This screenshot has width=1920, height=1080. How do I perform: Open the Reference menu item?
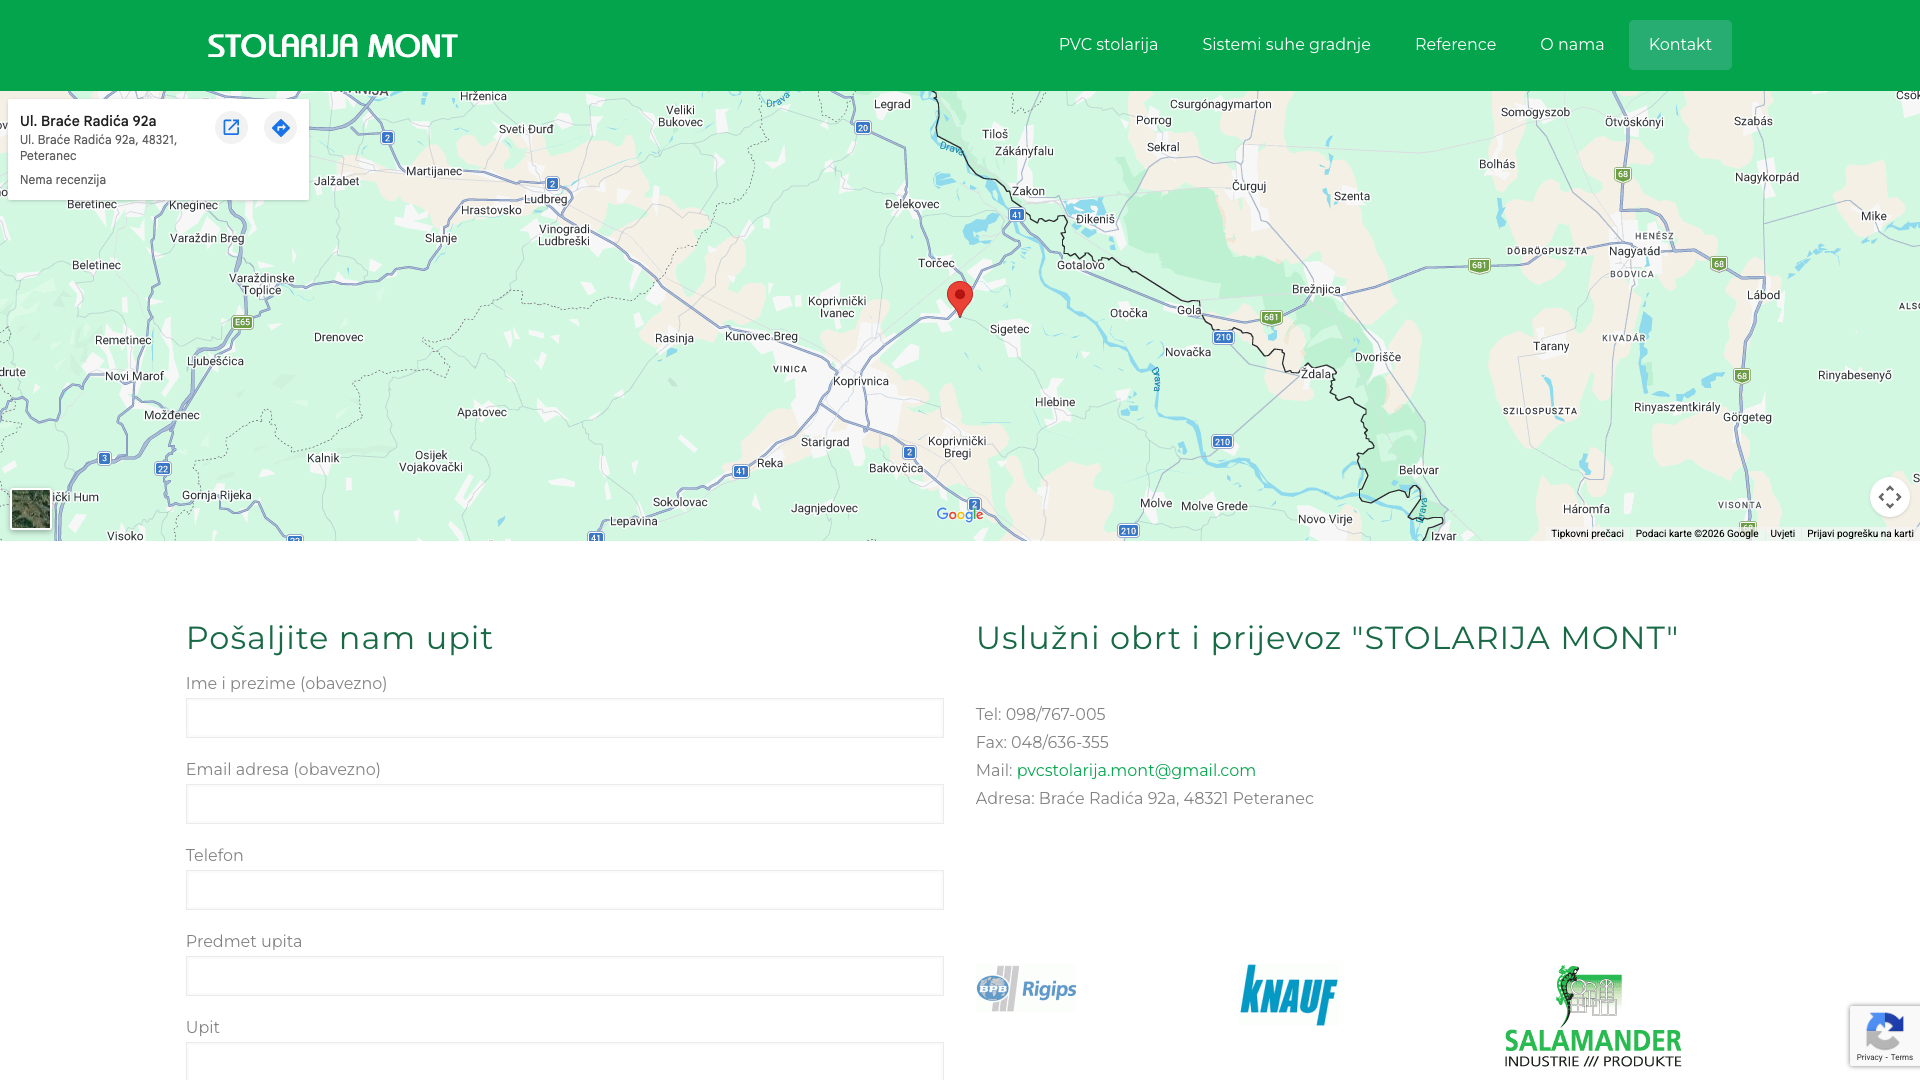click(1455, 45)
